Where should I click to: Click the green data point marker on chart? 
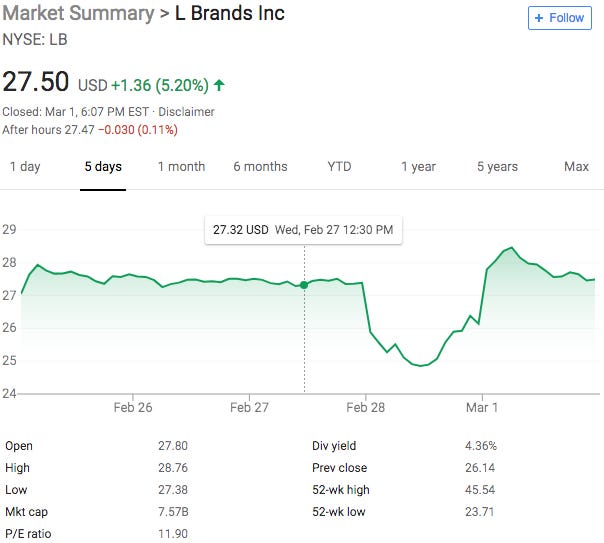coord(304,285)
